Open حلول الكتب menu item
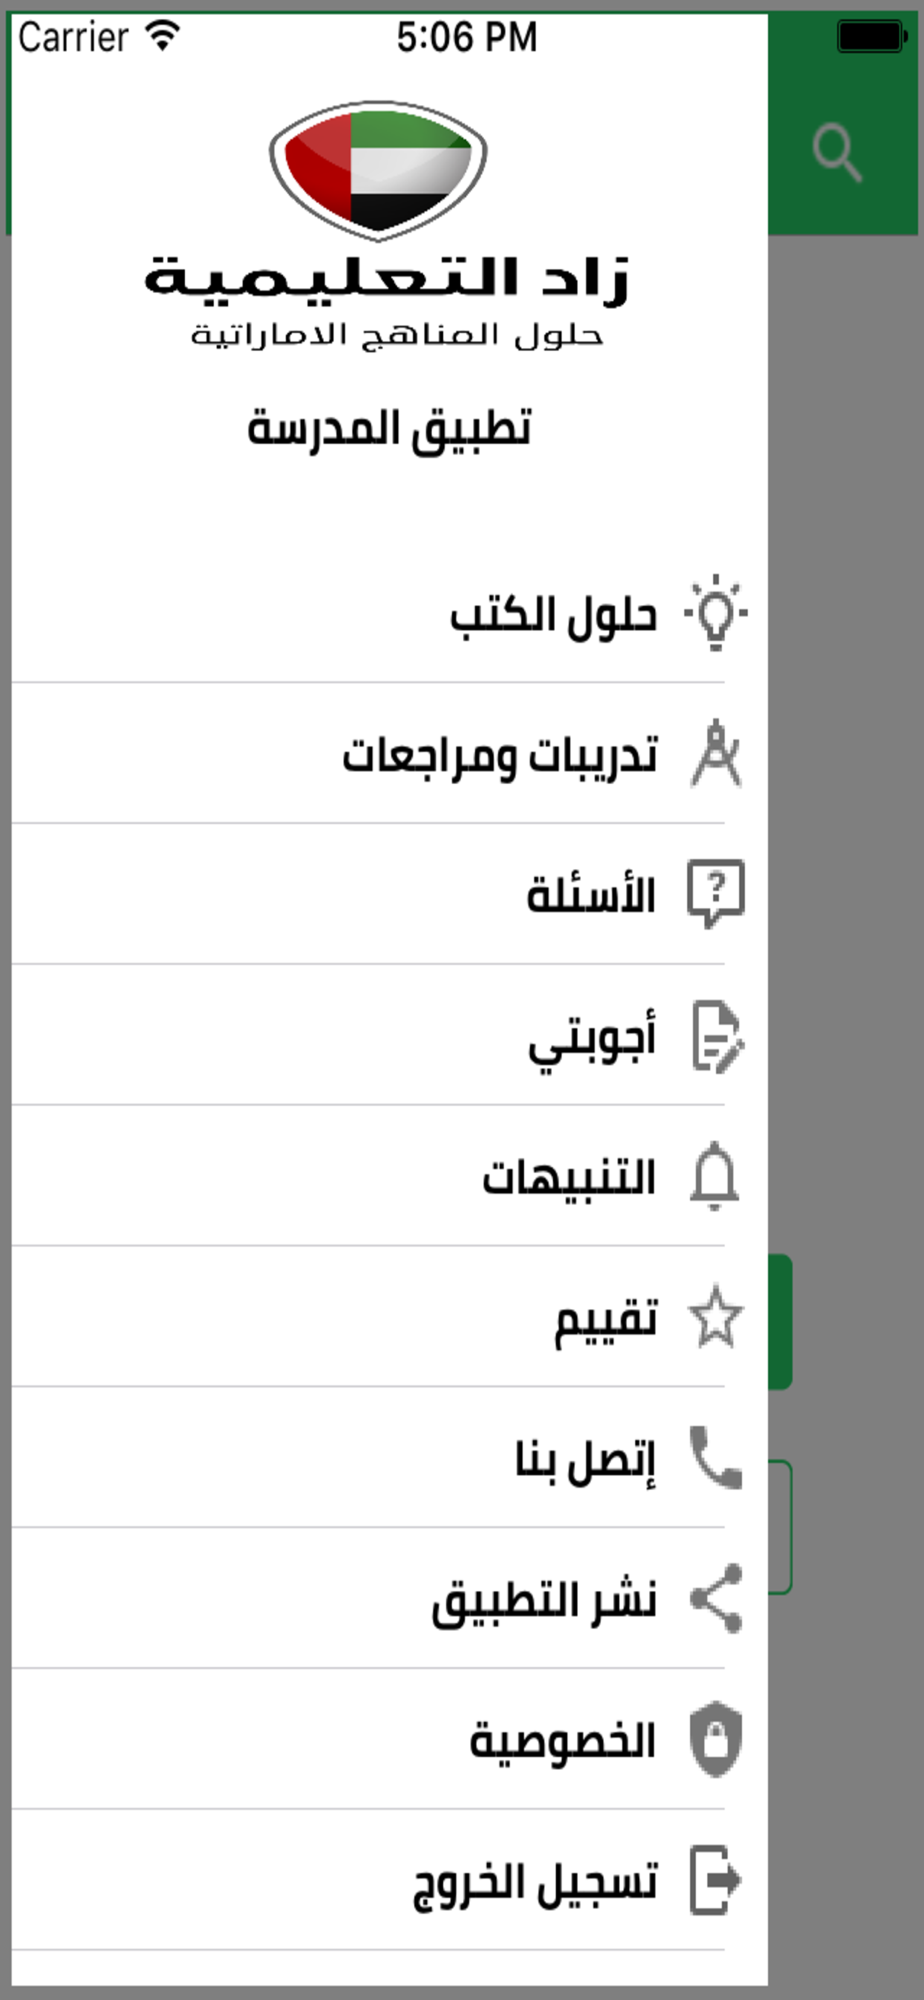The width and height of the screenshot is (924, 2000). (x=369, y=613)
